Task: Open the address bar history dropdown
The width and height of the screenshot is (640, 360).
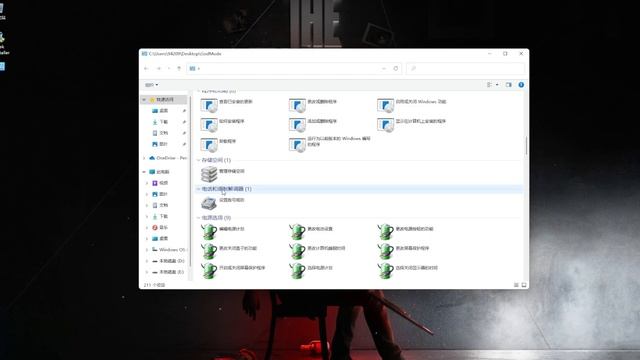Action: (384, 69)
